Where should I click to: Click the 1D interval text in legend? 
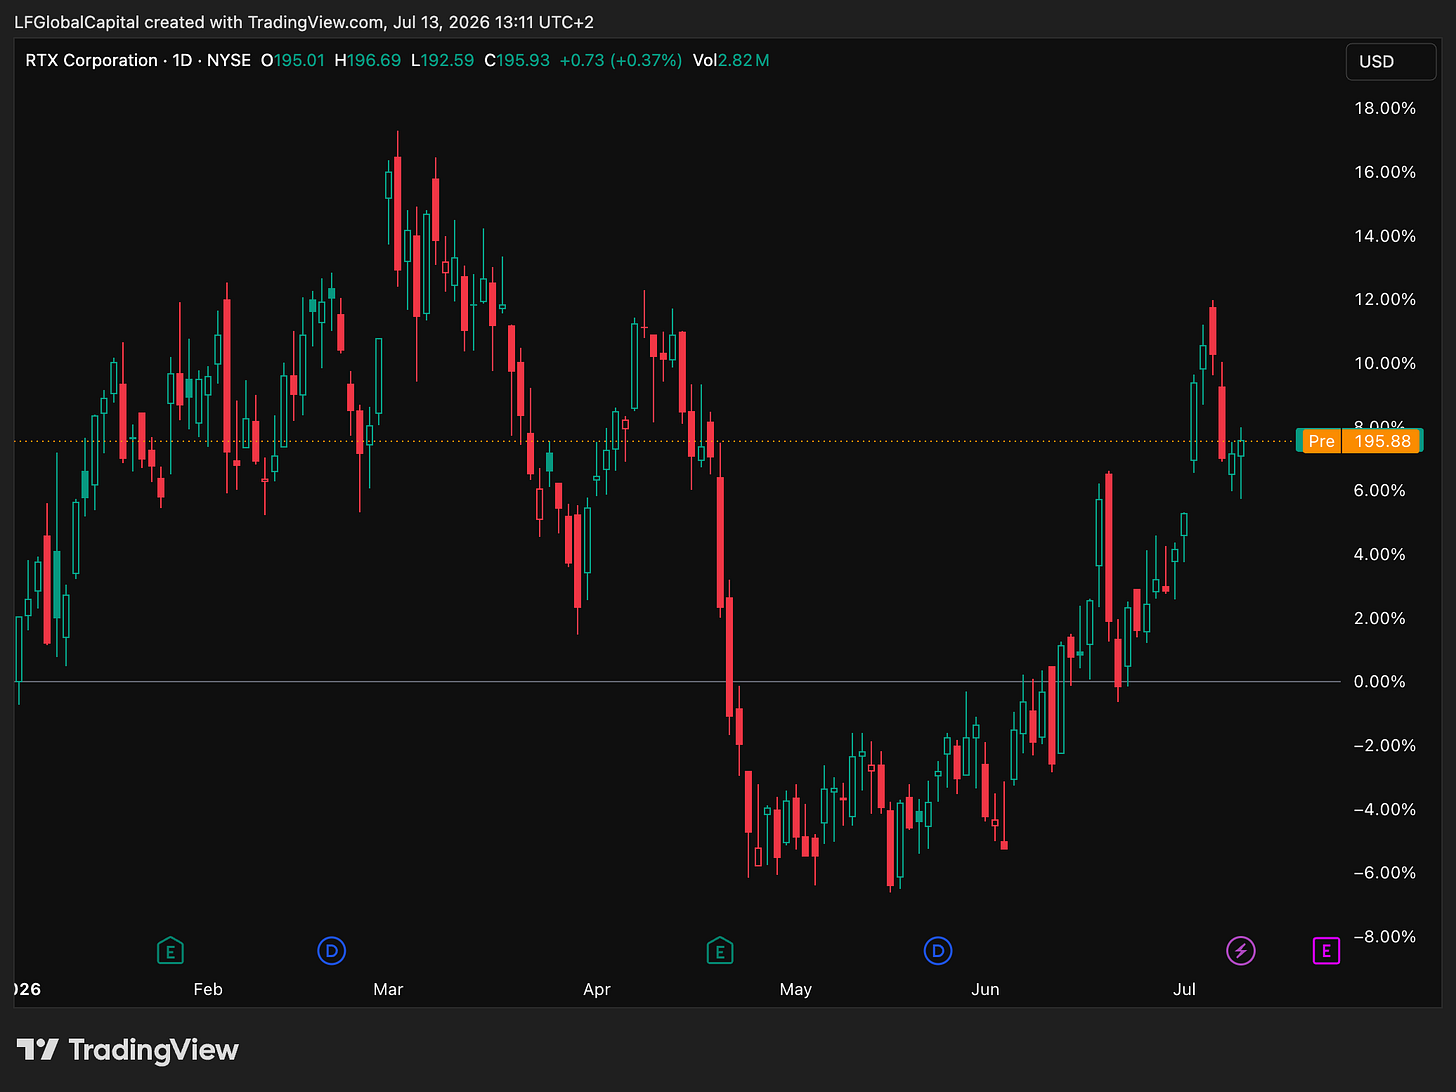coord(182,60)
